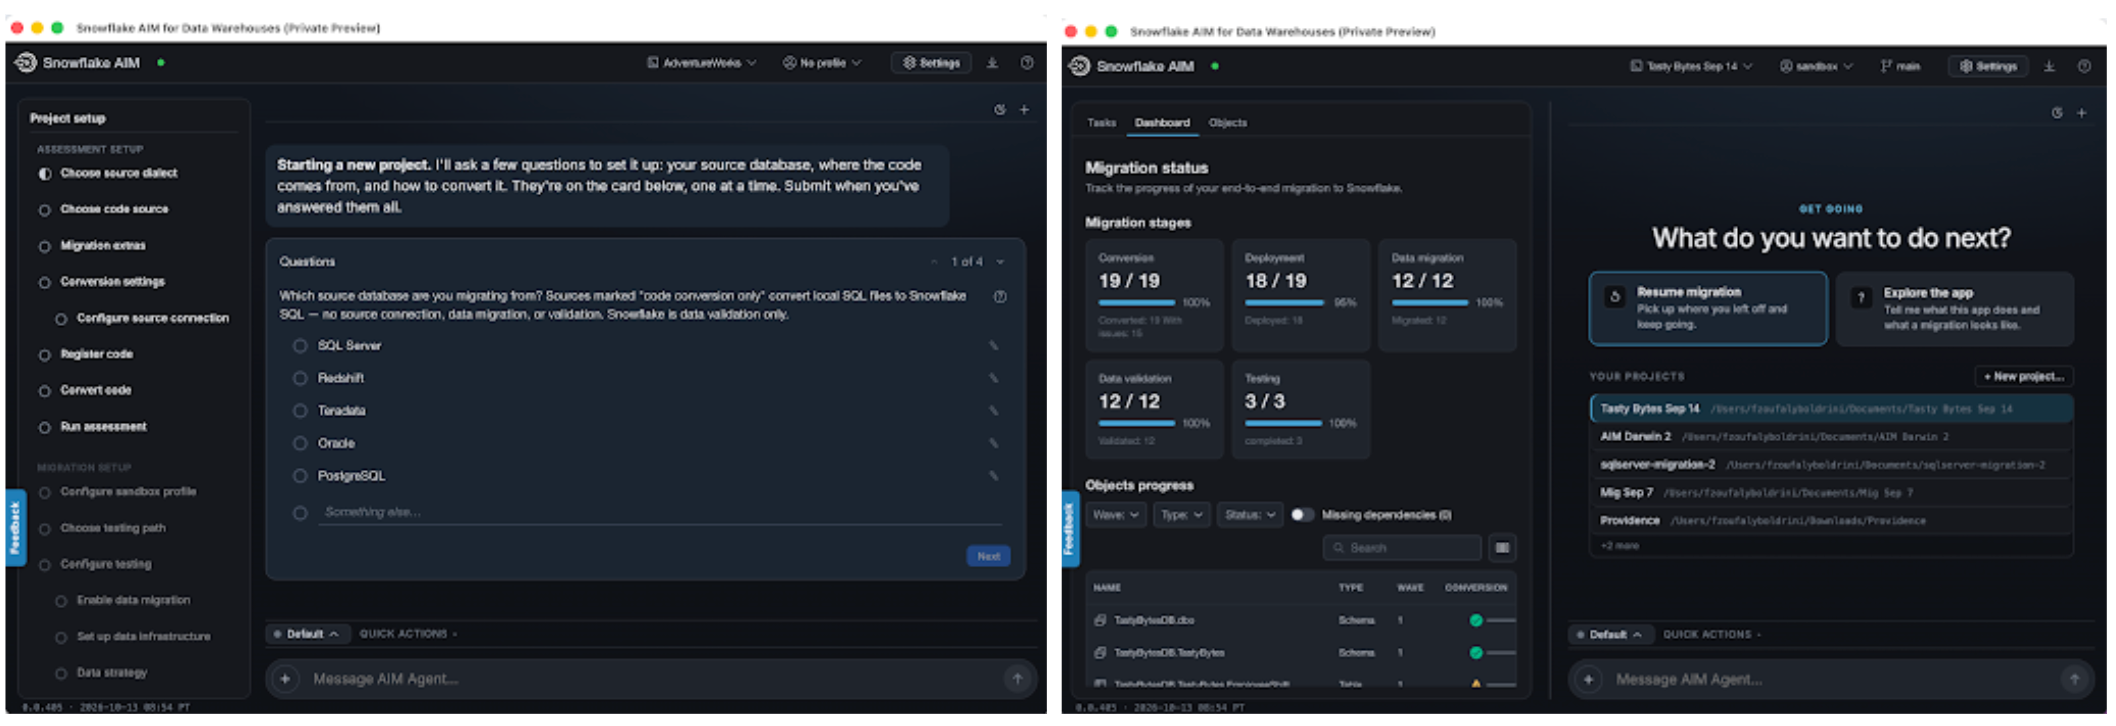Open the help icon in the AdventureWorks window
This screenshot has width=2116, height=726.
(1027, 63)
